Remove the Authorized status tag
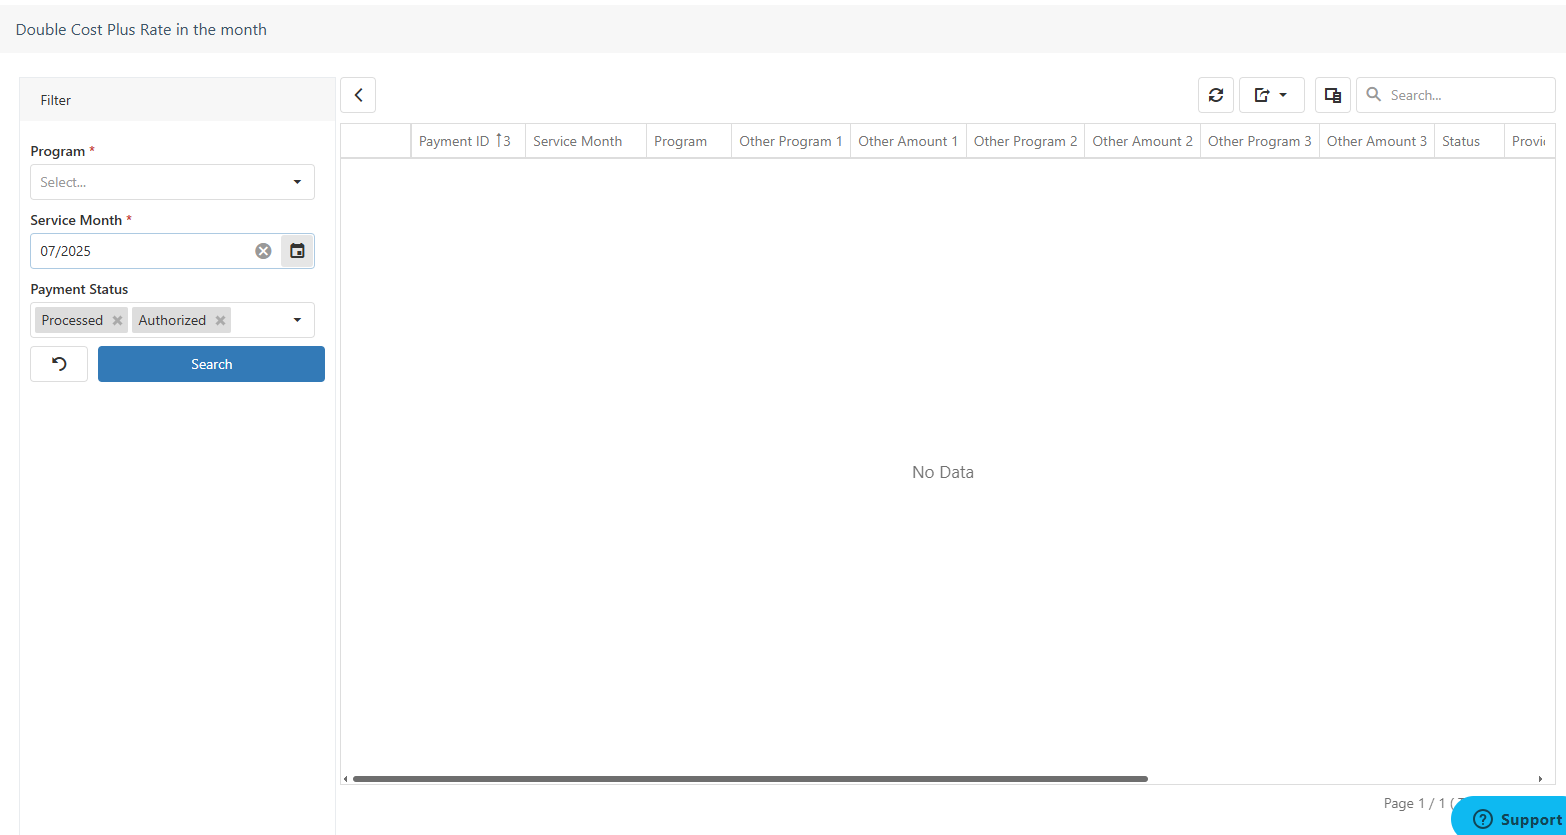The width and height of the screenshot is (1566, 835). (x=220, y=320)
